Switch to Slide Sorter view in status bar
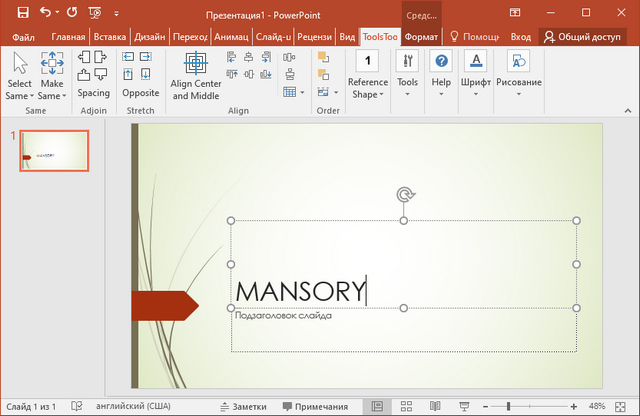The width and height of the screenshot is (640, 416). 407,406
